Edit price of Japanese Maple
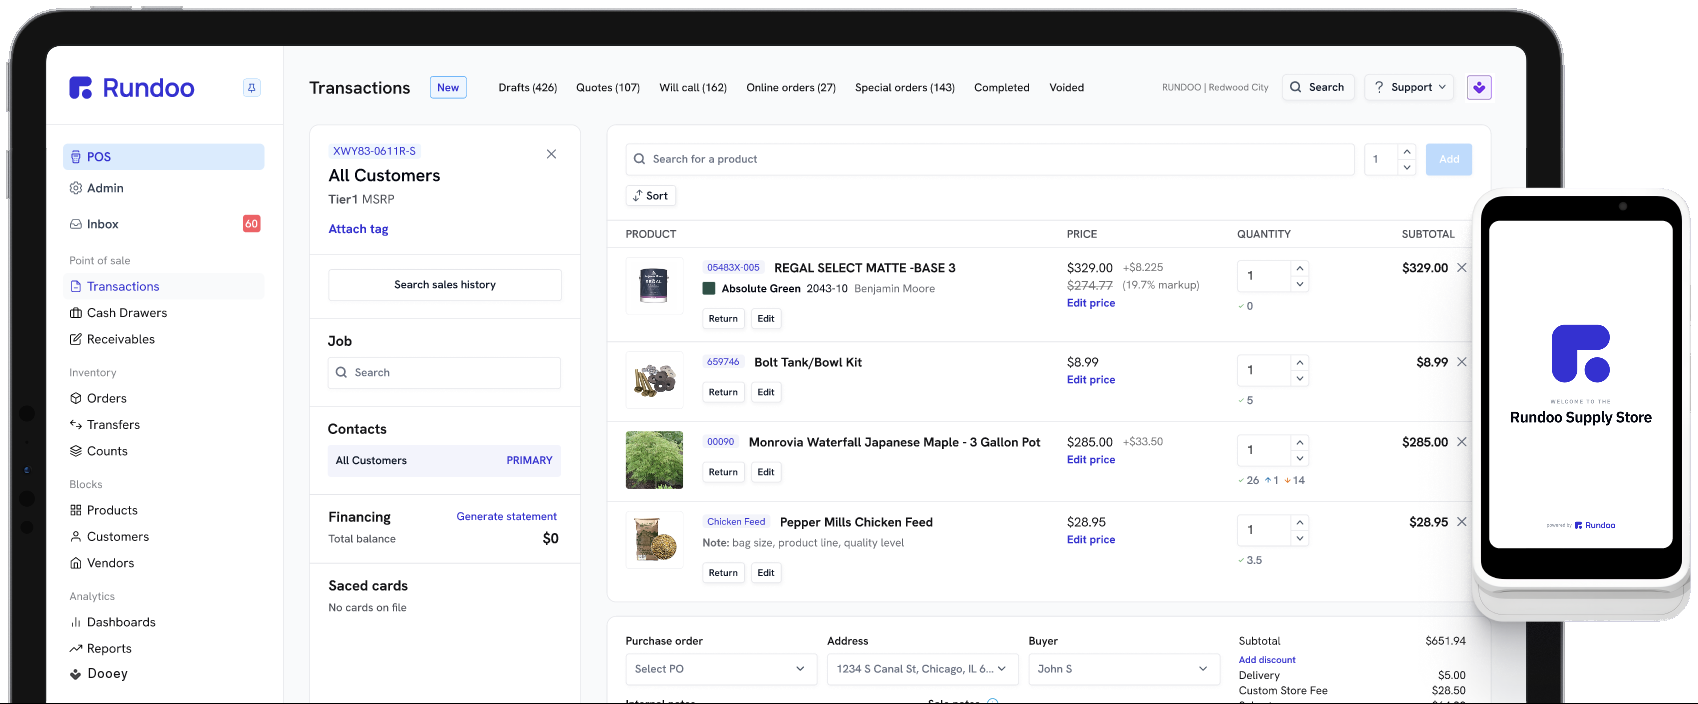The height and width of the screenshot is (704, 1698). point(1091,460)
